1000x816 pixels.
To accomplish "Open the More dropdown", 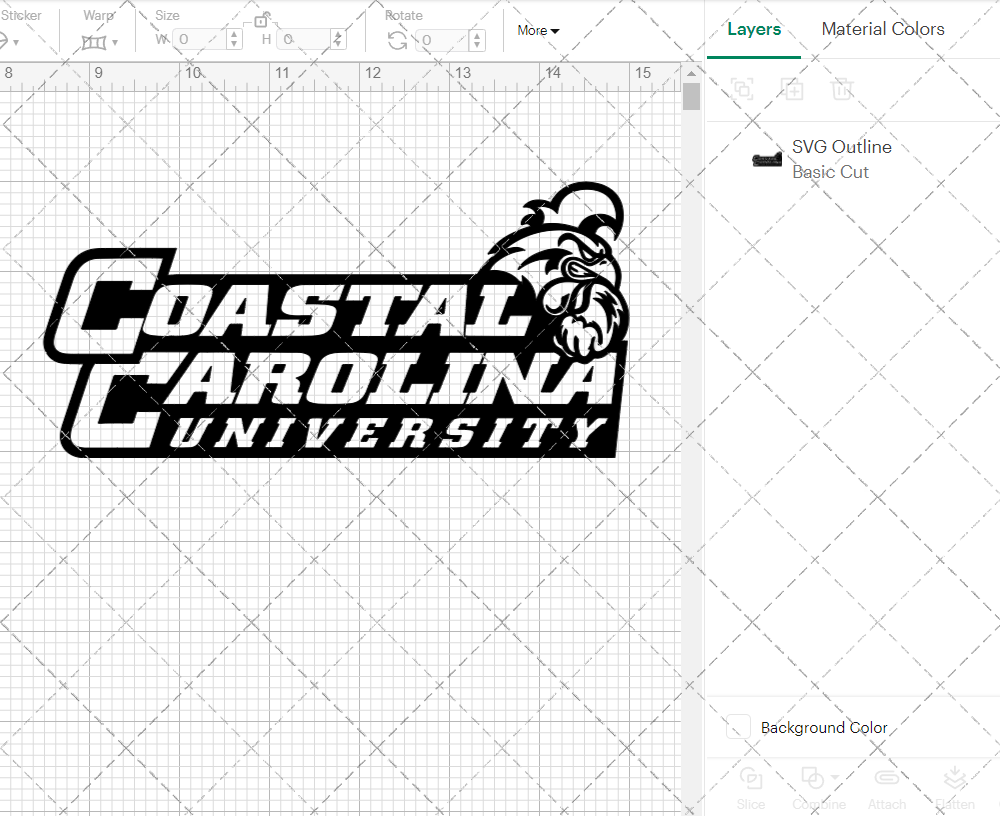I will 537,31.
